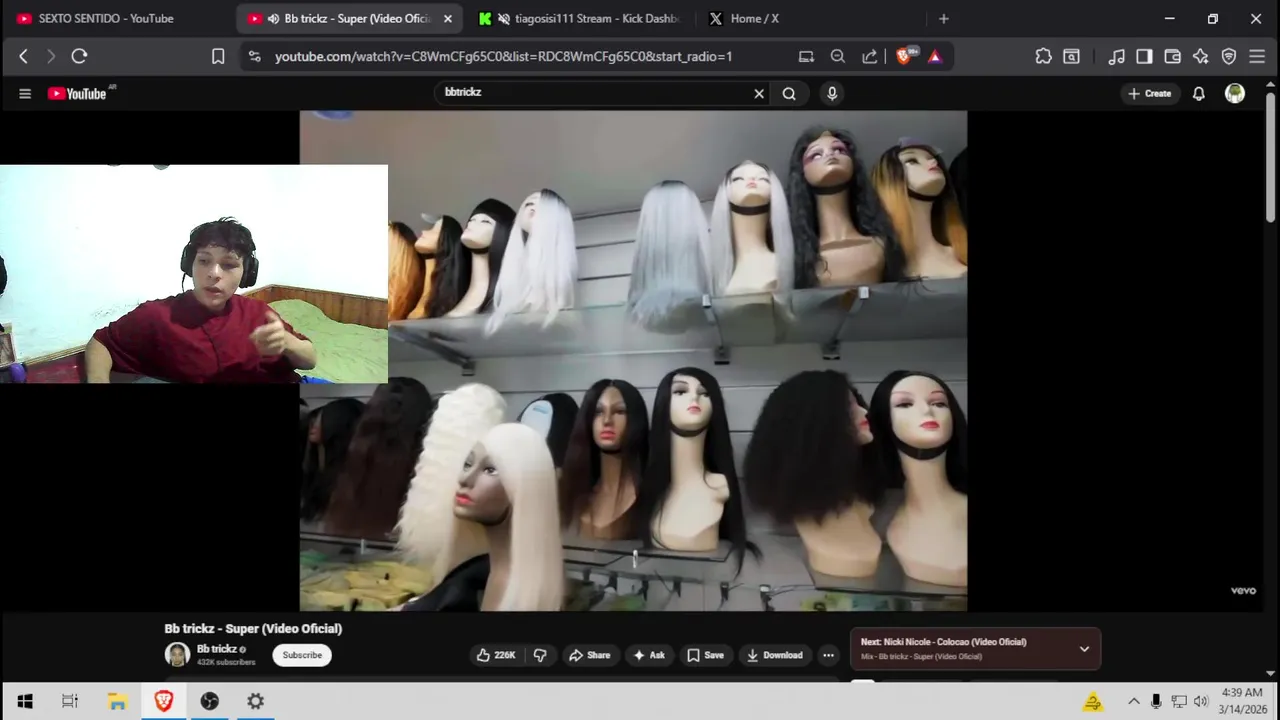Open browser extensions puzzle icon
Screen dimensions: 1280x720
tap(1043, 57)
